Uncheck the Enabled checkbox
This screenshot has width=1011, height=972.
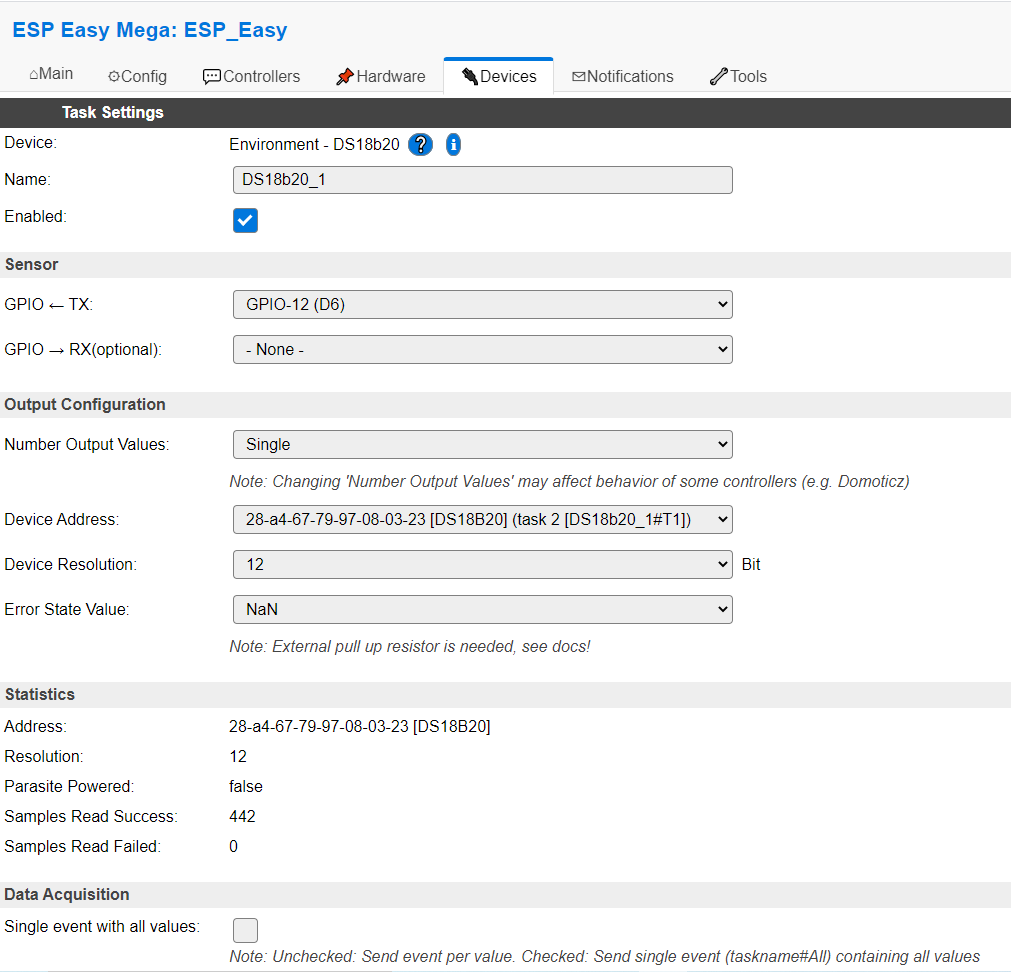(245, 220)
